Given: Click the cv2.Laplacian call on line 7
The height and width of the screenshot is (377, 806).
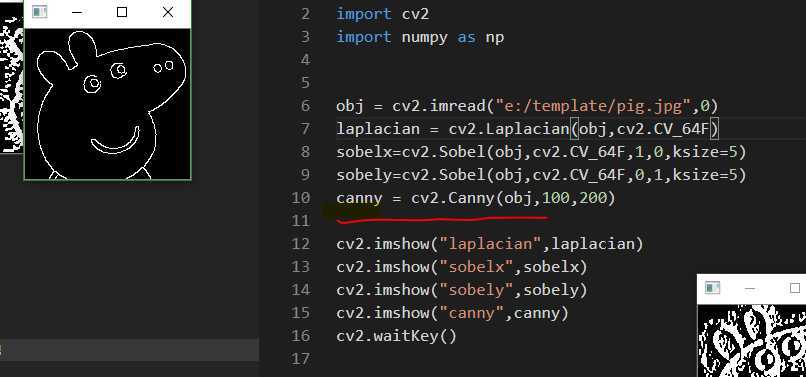Looking at the screenshot, I should (583, 129).
